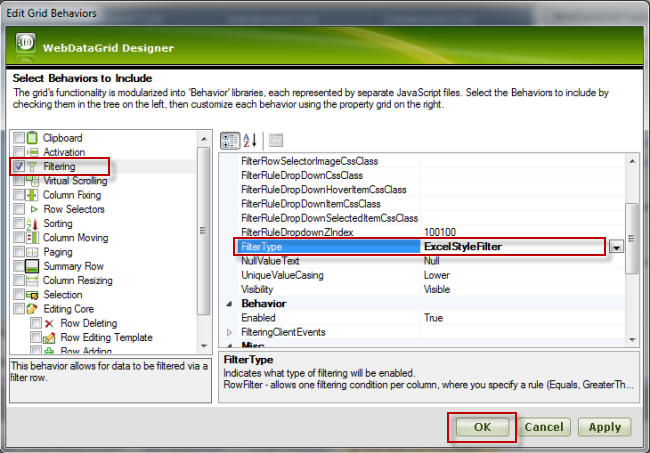The width and height of the screenshot is (650, 453).
Task: Click the Row Deleting red X icon
Action: (50, 324)
